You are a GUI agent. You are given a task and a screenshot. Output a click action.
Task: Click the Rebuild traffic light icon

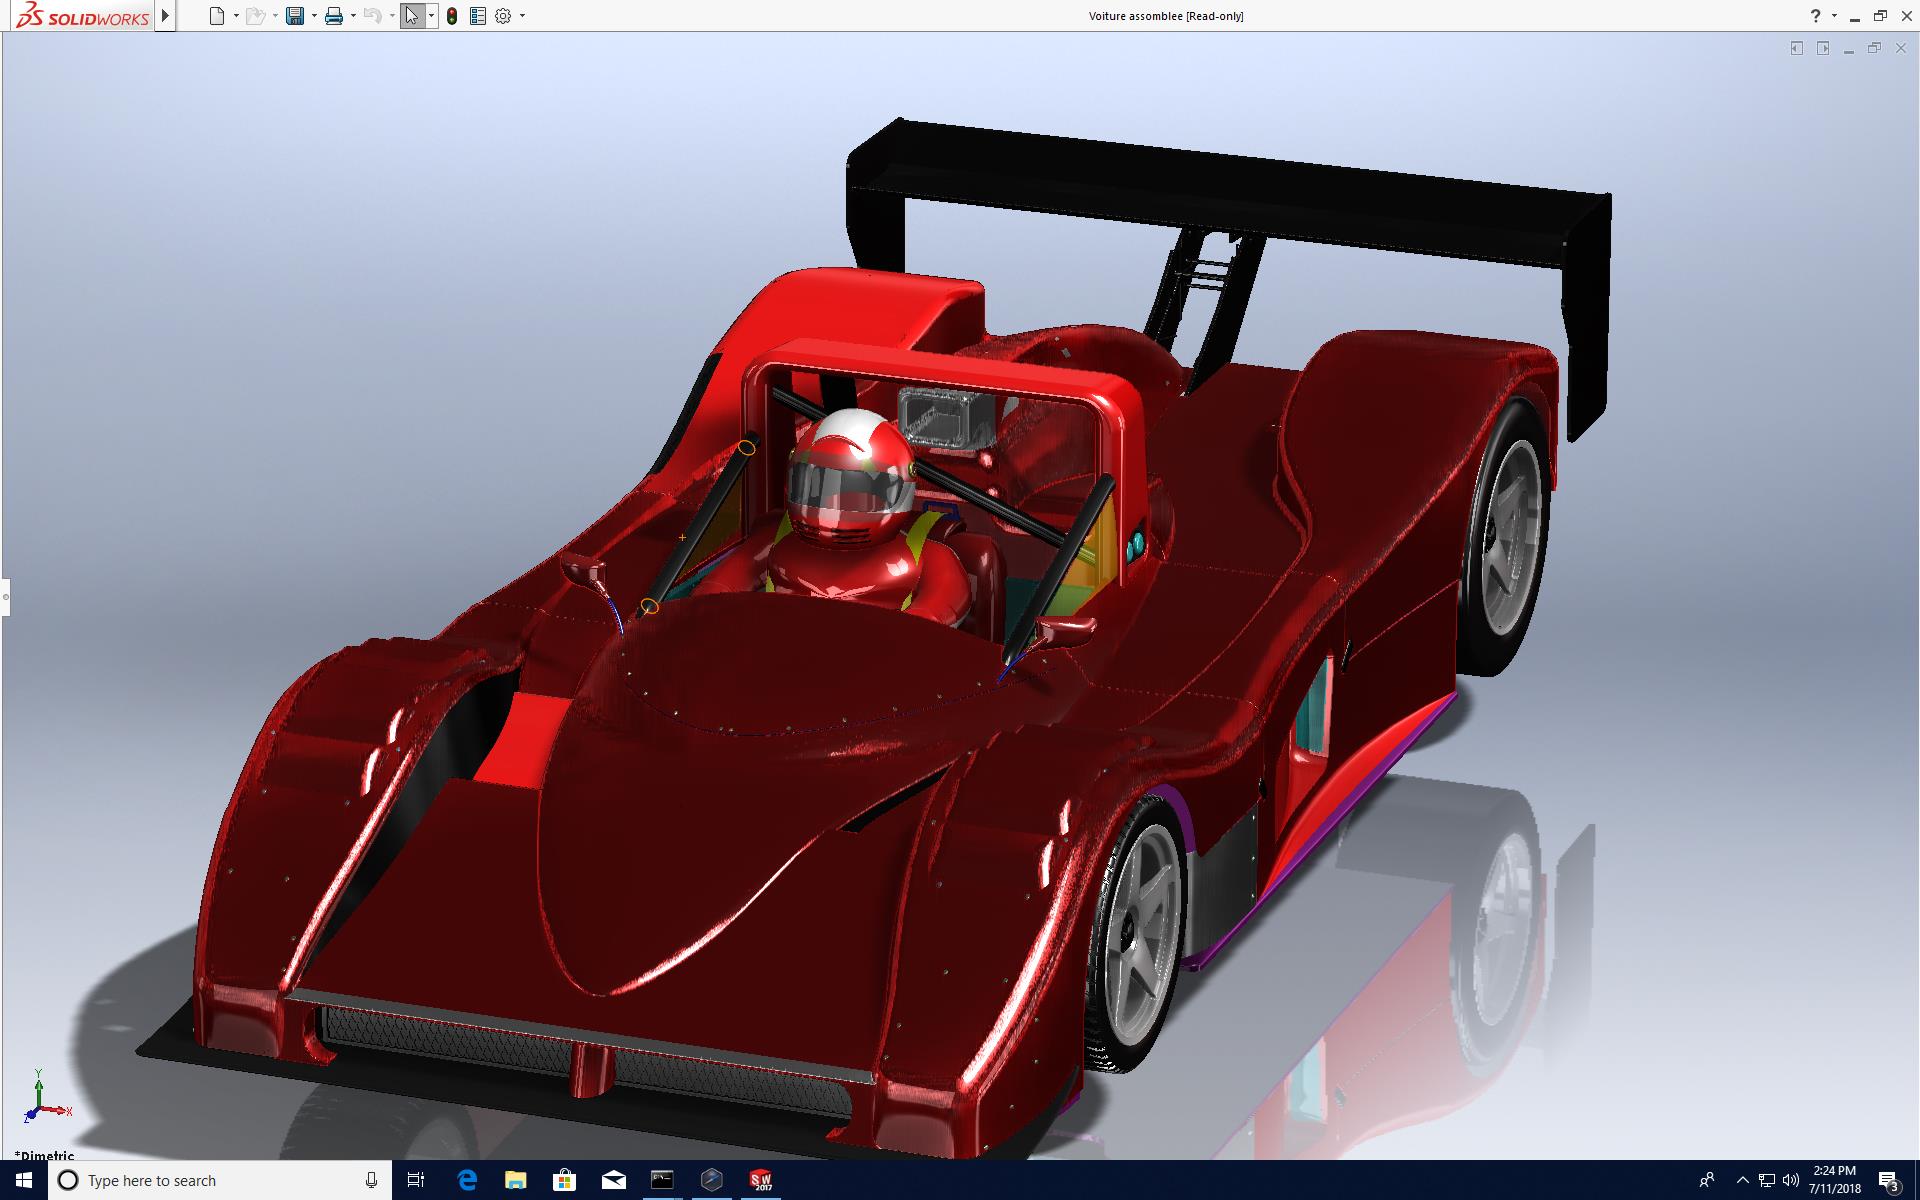coord(452,16)
